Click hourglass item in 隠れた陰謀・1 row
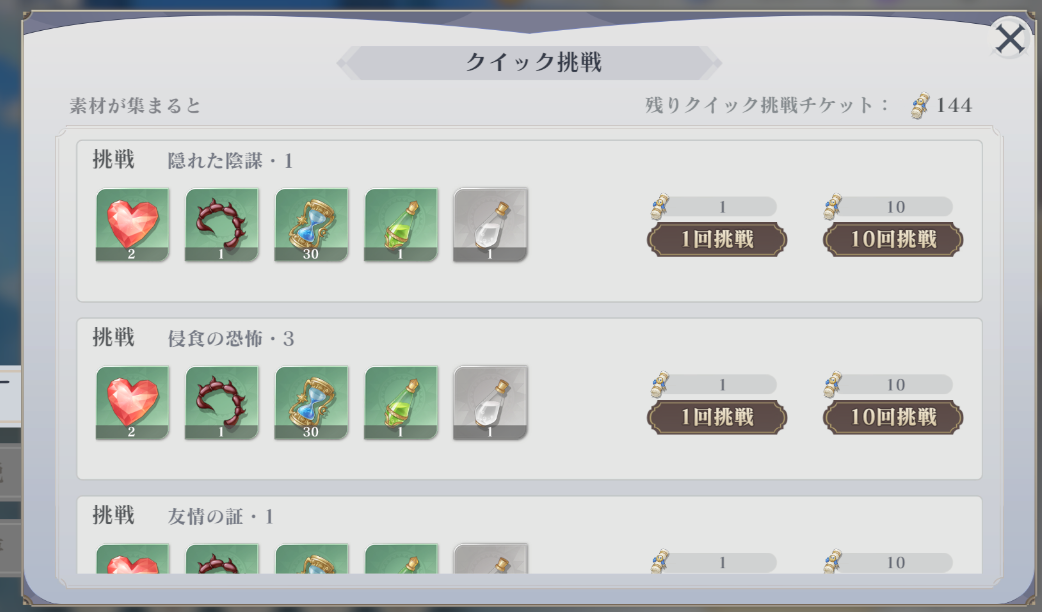Screen dimensions: 1042x612 tap(311, 225)
